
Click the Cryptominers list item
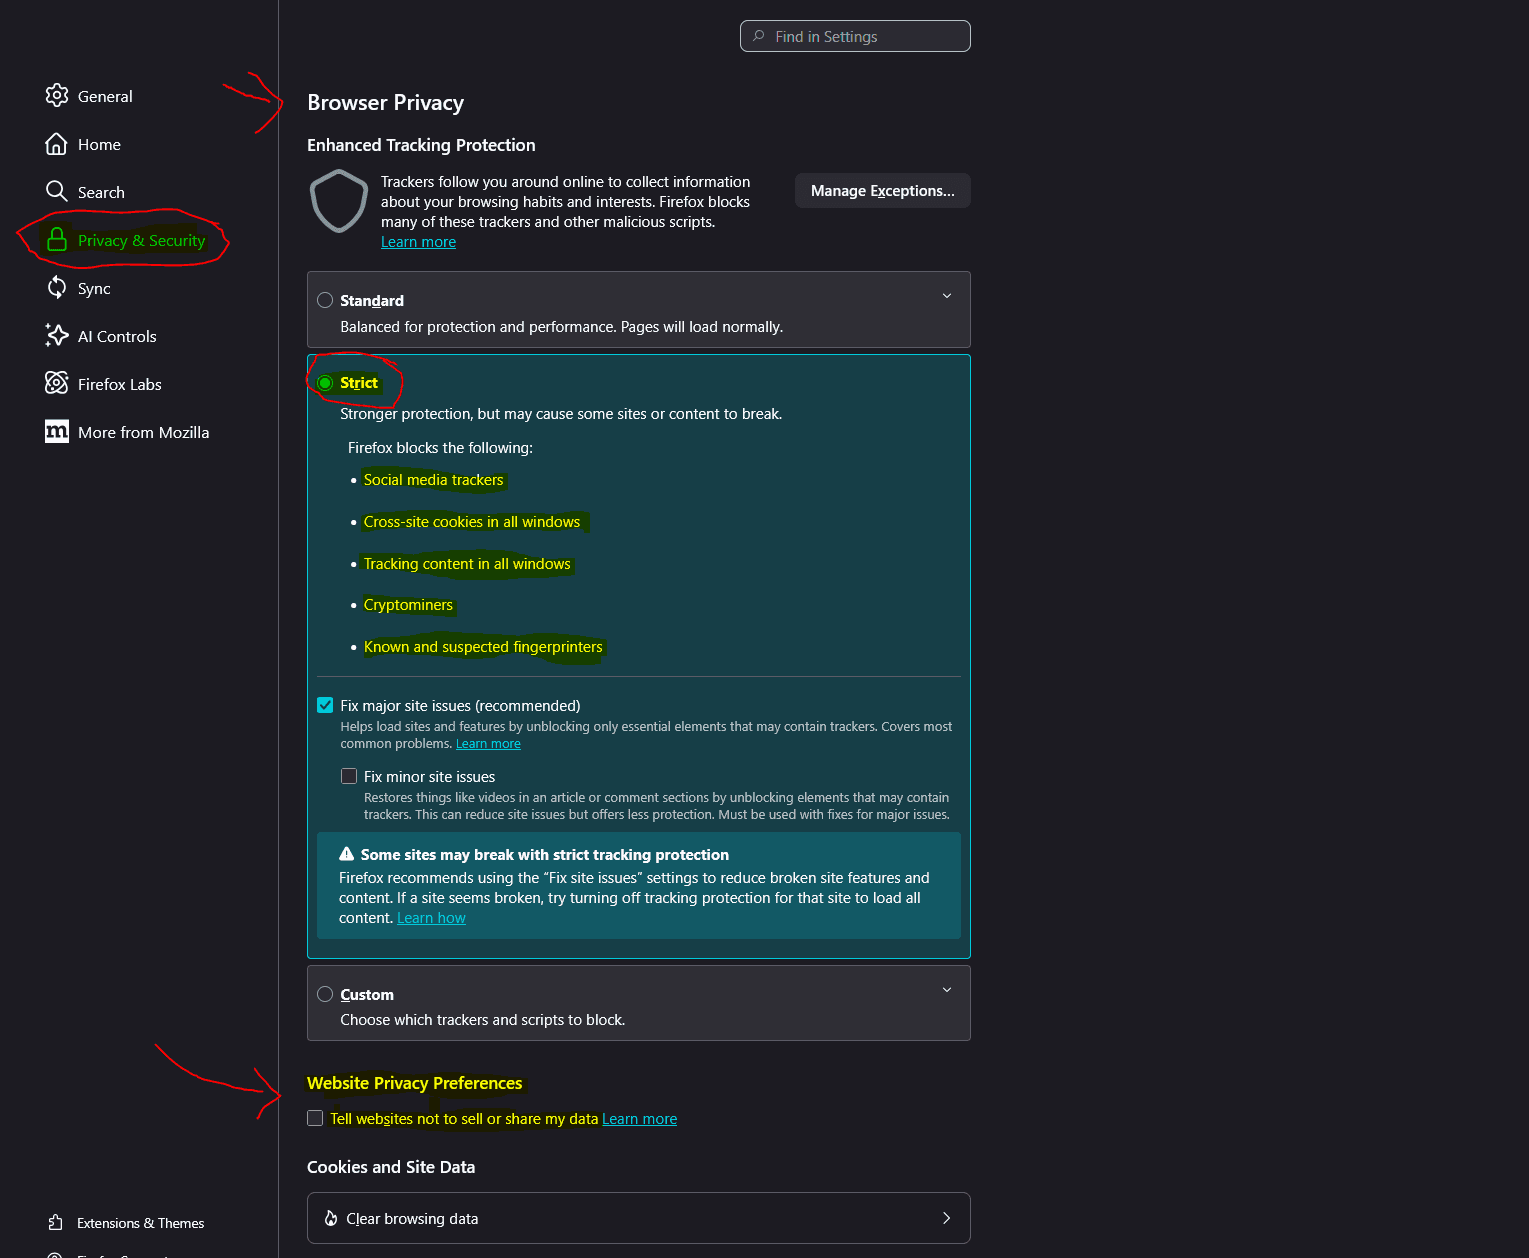click(x=408, y=605)
